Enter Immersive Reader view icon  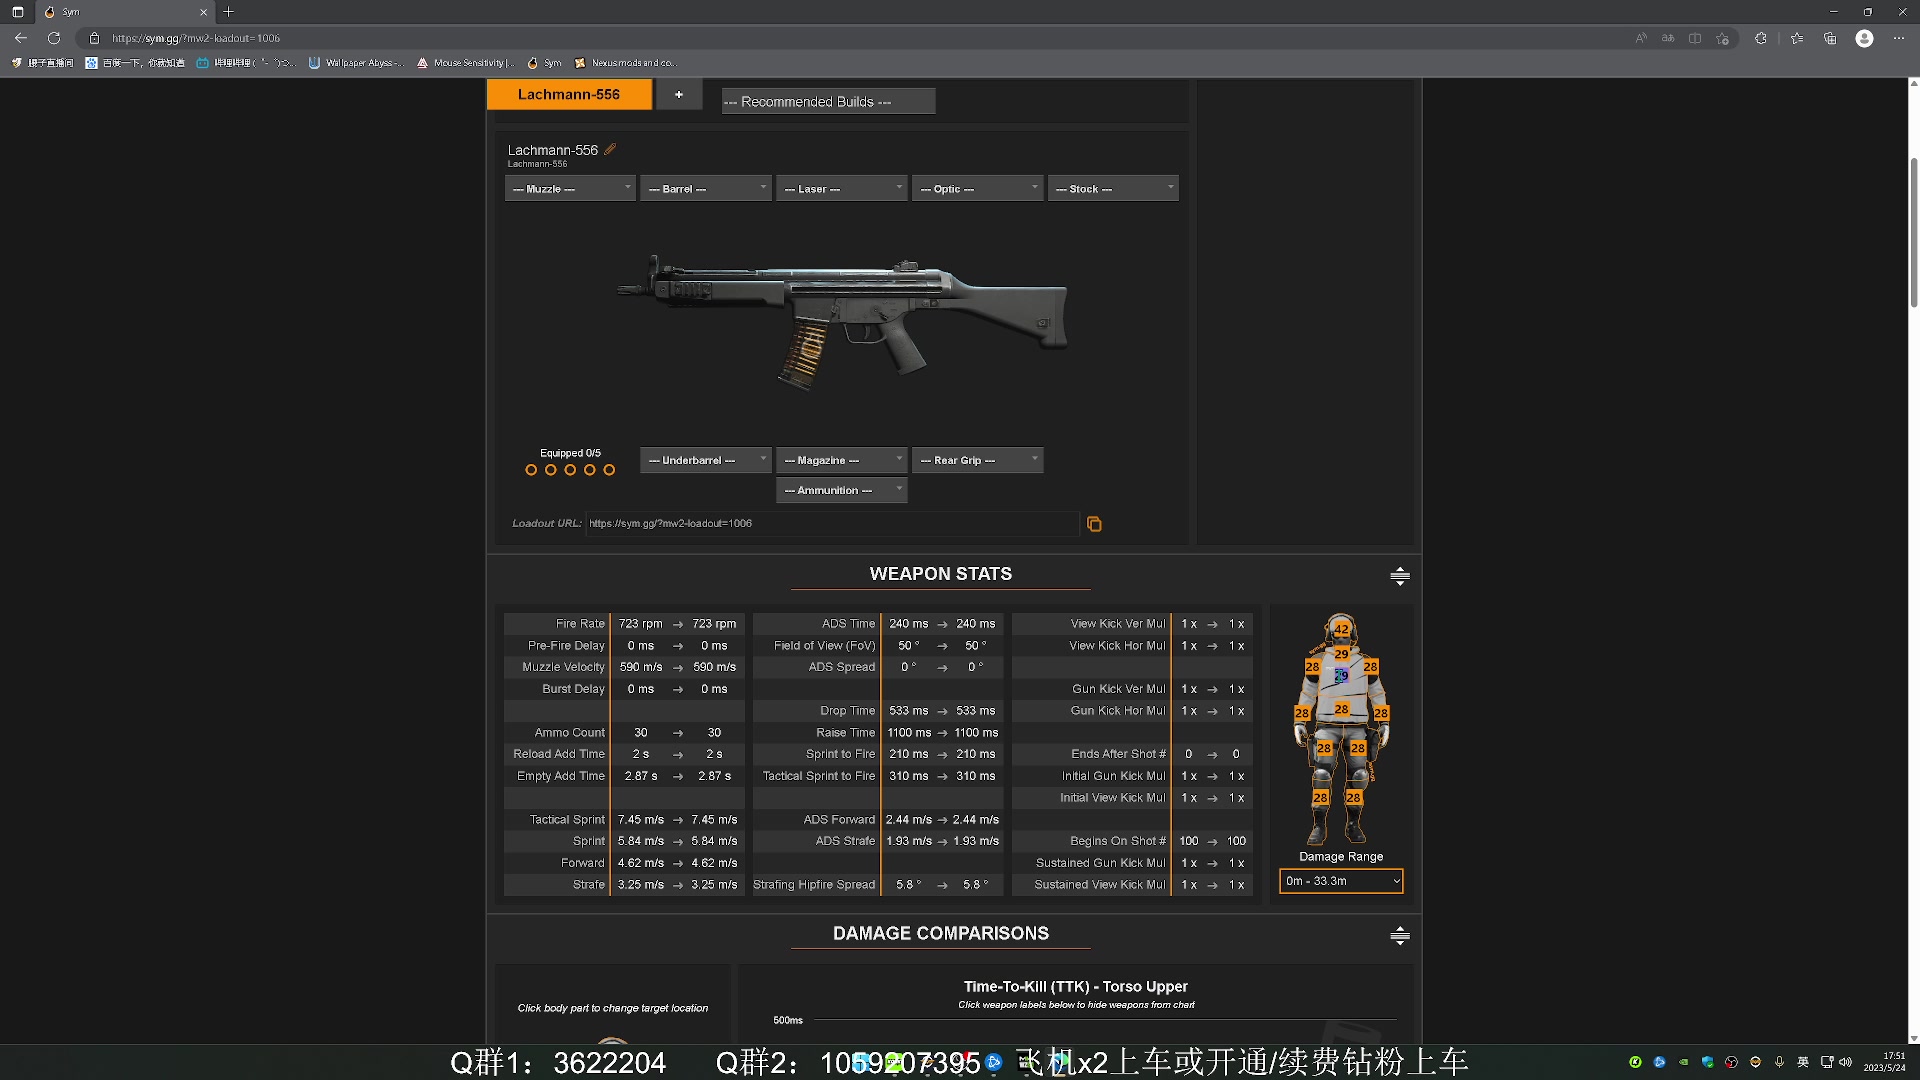click(x=1695, y=38)
